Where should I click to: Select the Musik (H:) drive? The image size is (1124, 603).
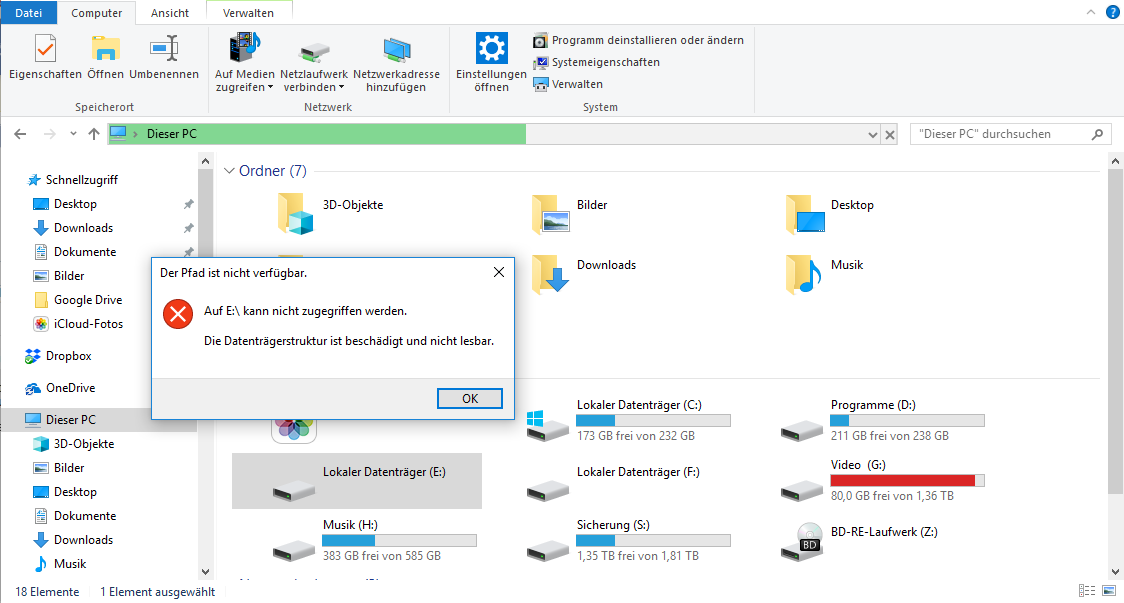(x=374, y=541)
